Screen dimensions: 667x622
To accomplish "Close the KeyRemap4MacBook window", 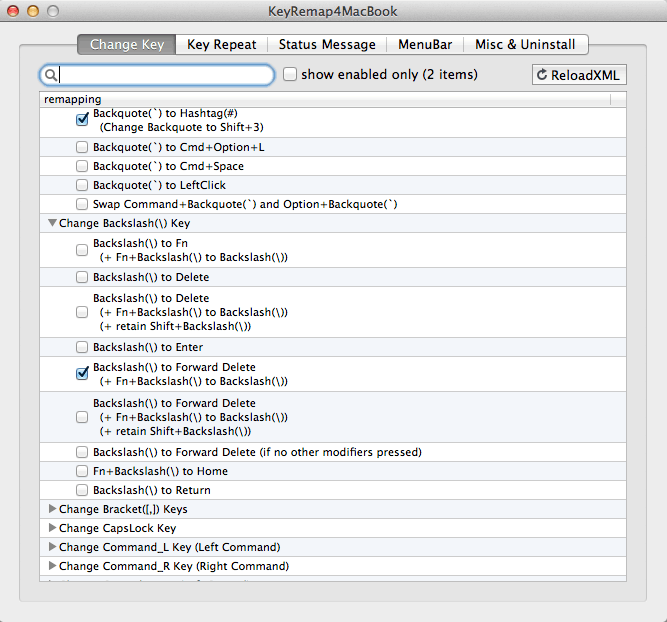I will point(13,11).
